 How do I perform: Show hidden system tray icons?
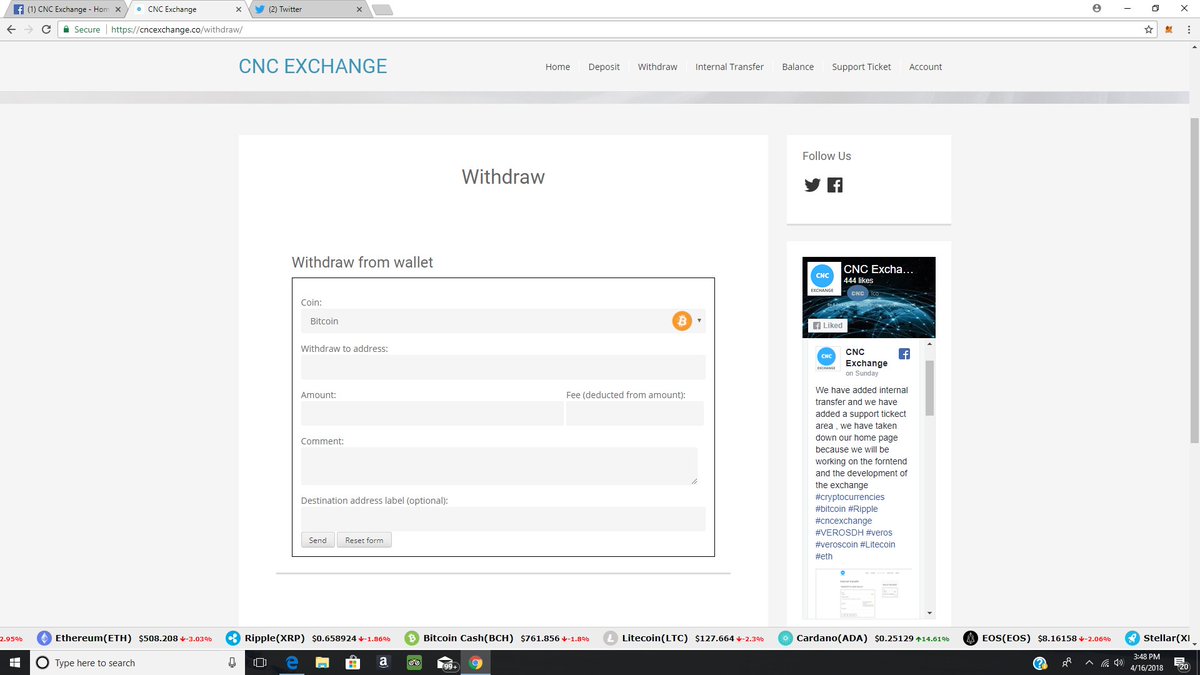pyautogui.click(x=1090, y=662)
